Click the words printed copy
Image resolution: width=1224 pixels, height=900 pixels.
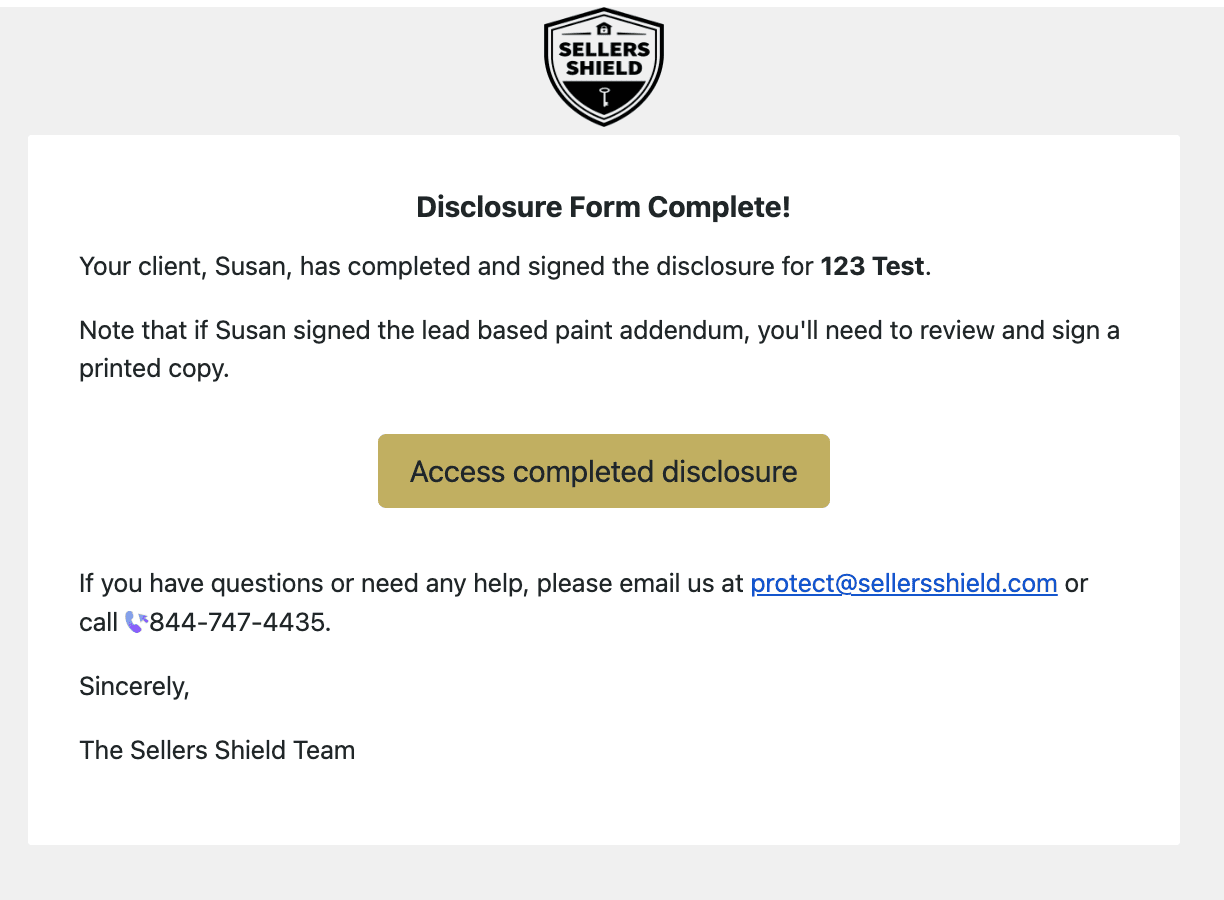point(153,368)
